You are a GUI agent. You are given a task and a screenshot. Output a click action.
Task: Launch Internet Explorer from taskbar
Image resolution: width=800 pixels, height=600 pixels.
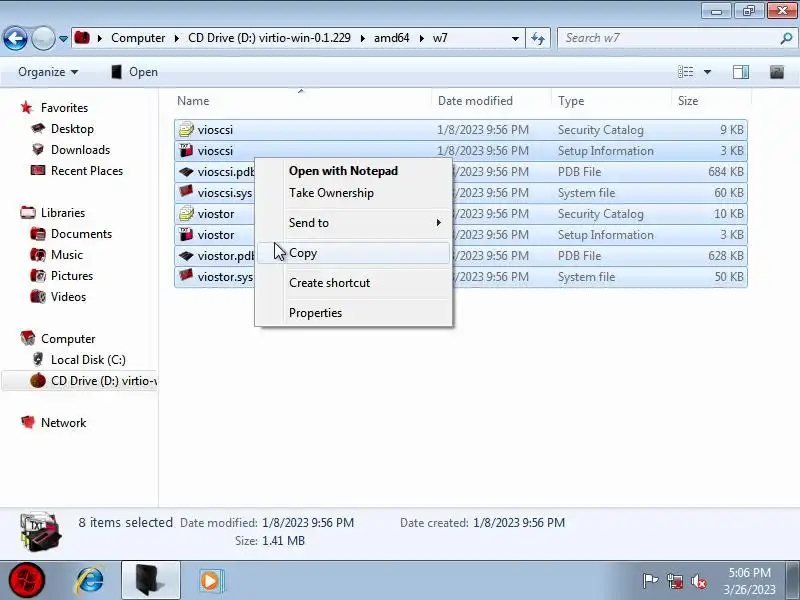point(90,580)
